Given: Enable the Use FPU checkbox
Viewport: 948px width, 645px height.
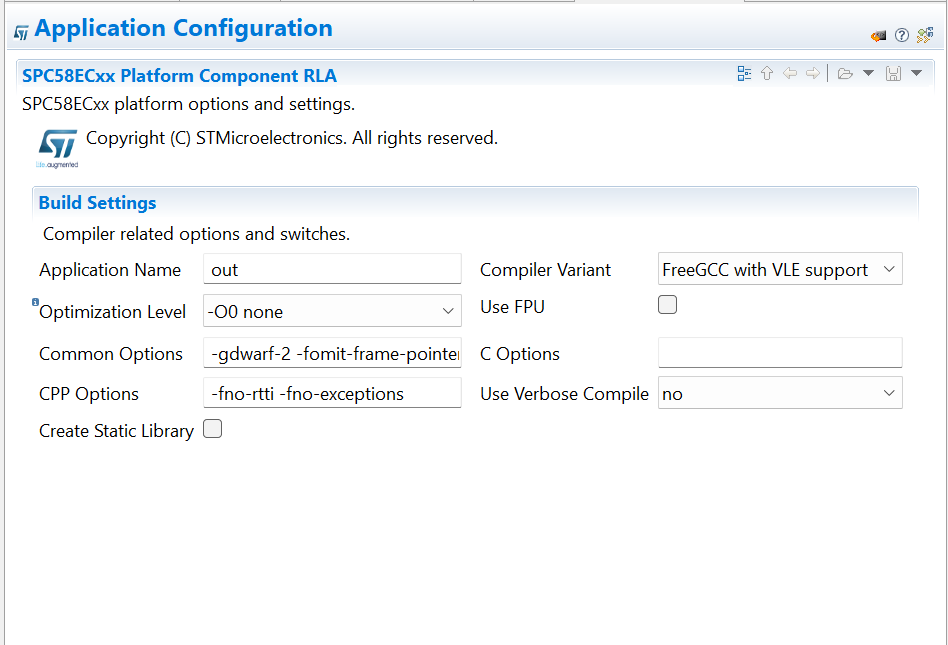Looking at the screenshot, I should [x=667, y=305].
